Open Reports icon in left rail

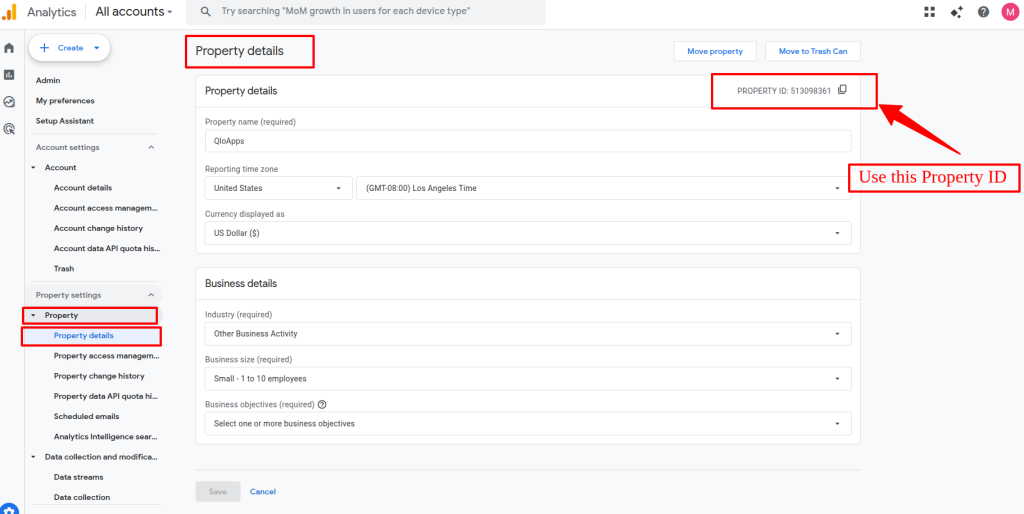point(9,75)
